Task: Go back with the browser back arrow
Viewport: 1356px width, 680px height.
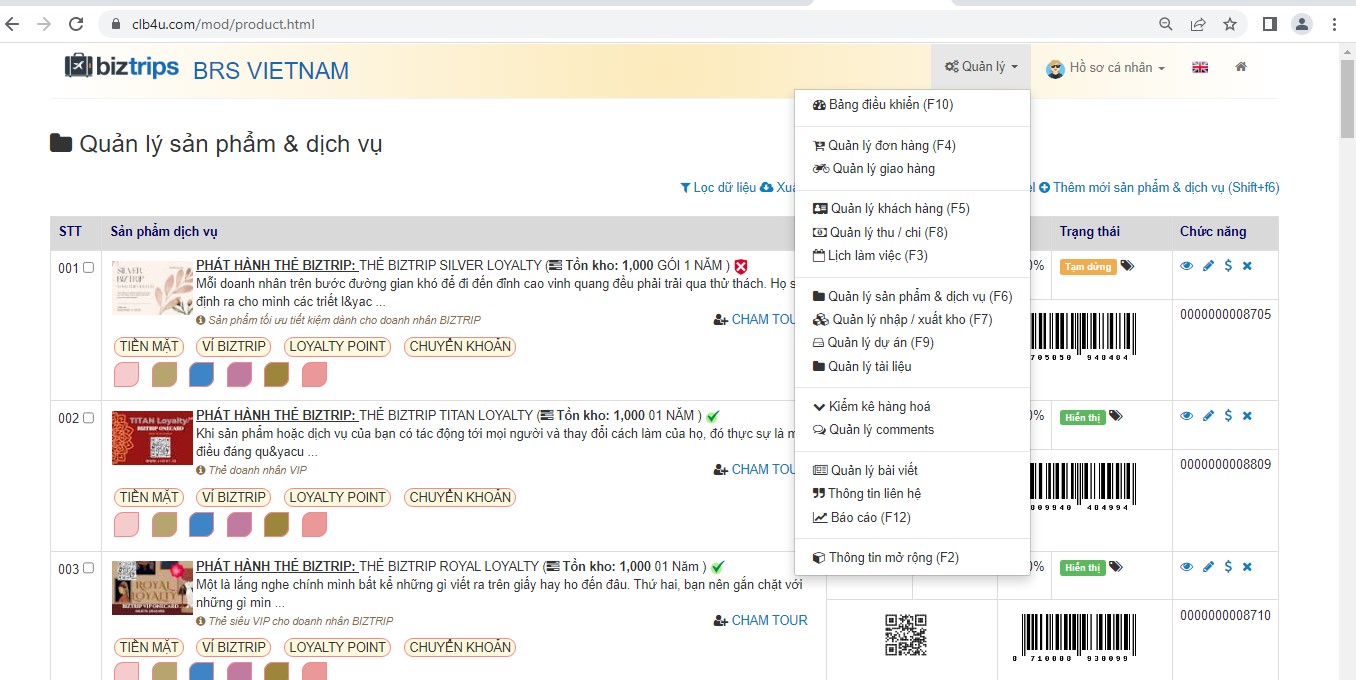Action: [13, 24]
